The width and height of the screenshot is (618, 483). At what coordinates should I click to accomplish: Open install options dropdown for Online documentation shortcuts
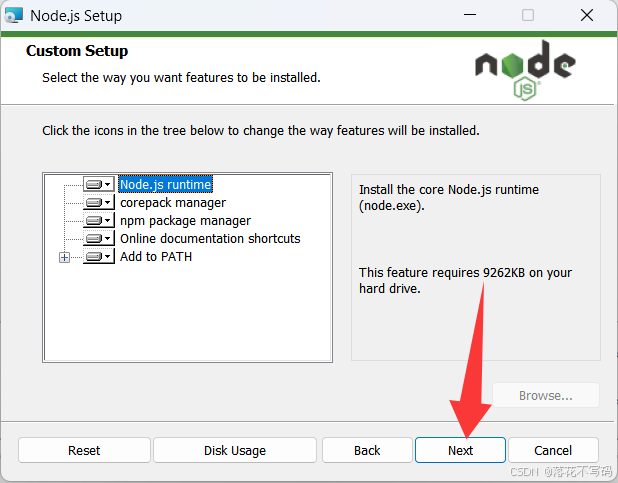pyautogui.click(x=99, y=239)
